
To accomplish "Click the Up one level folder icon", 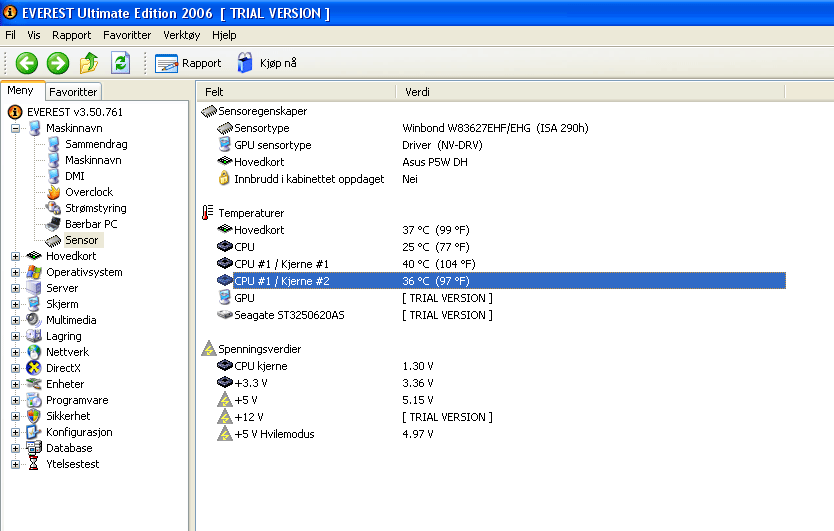I will 89,63.
